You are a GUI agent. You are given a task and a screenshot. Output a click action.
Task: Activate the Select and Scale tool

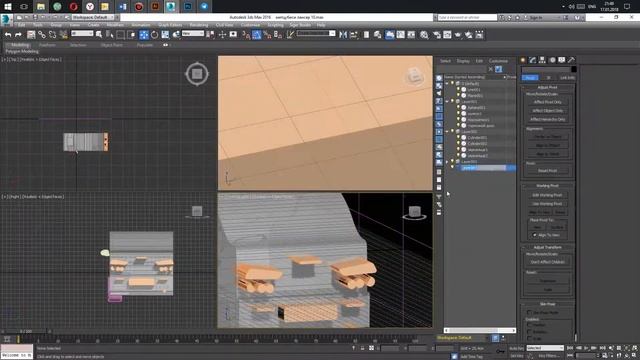165,35
